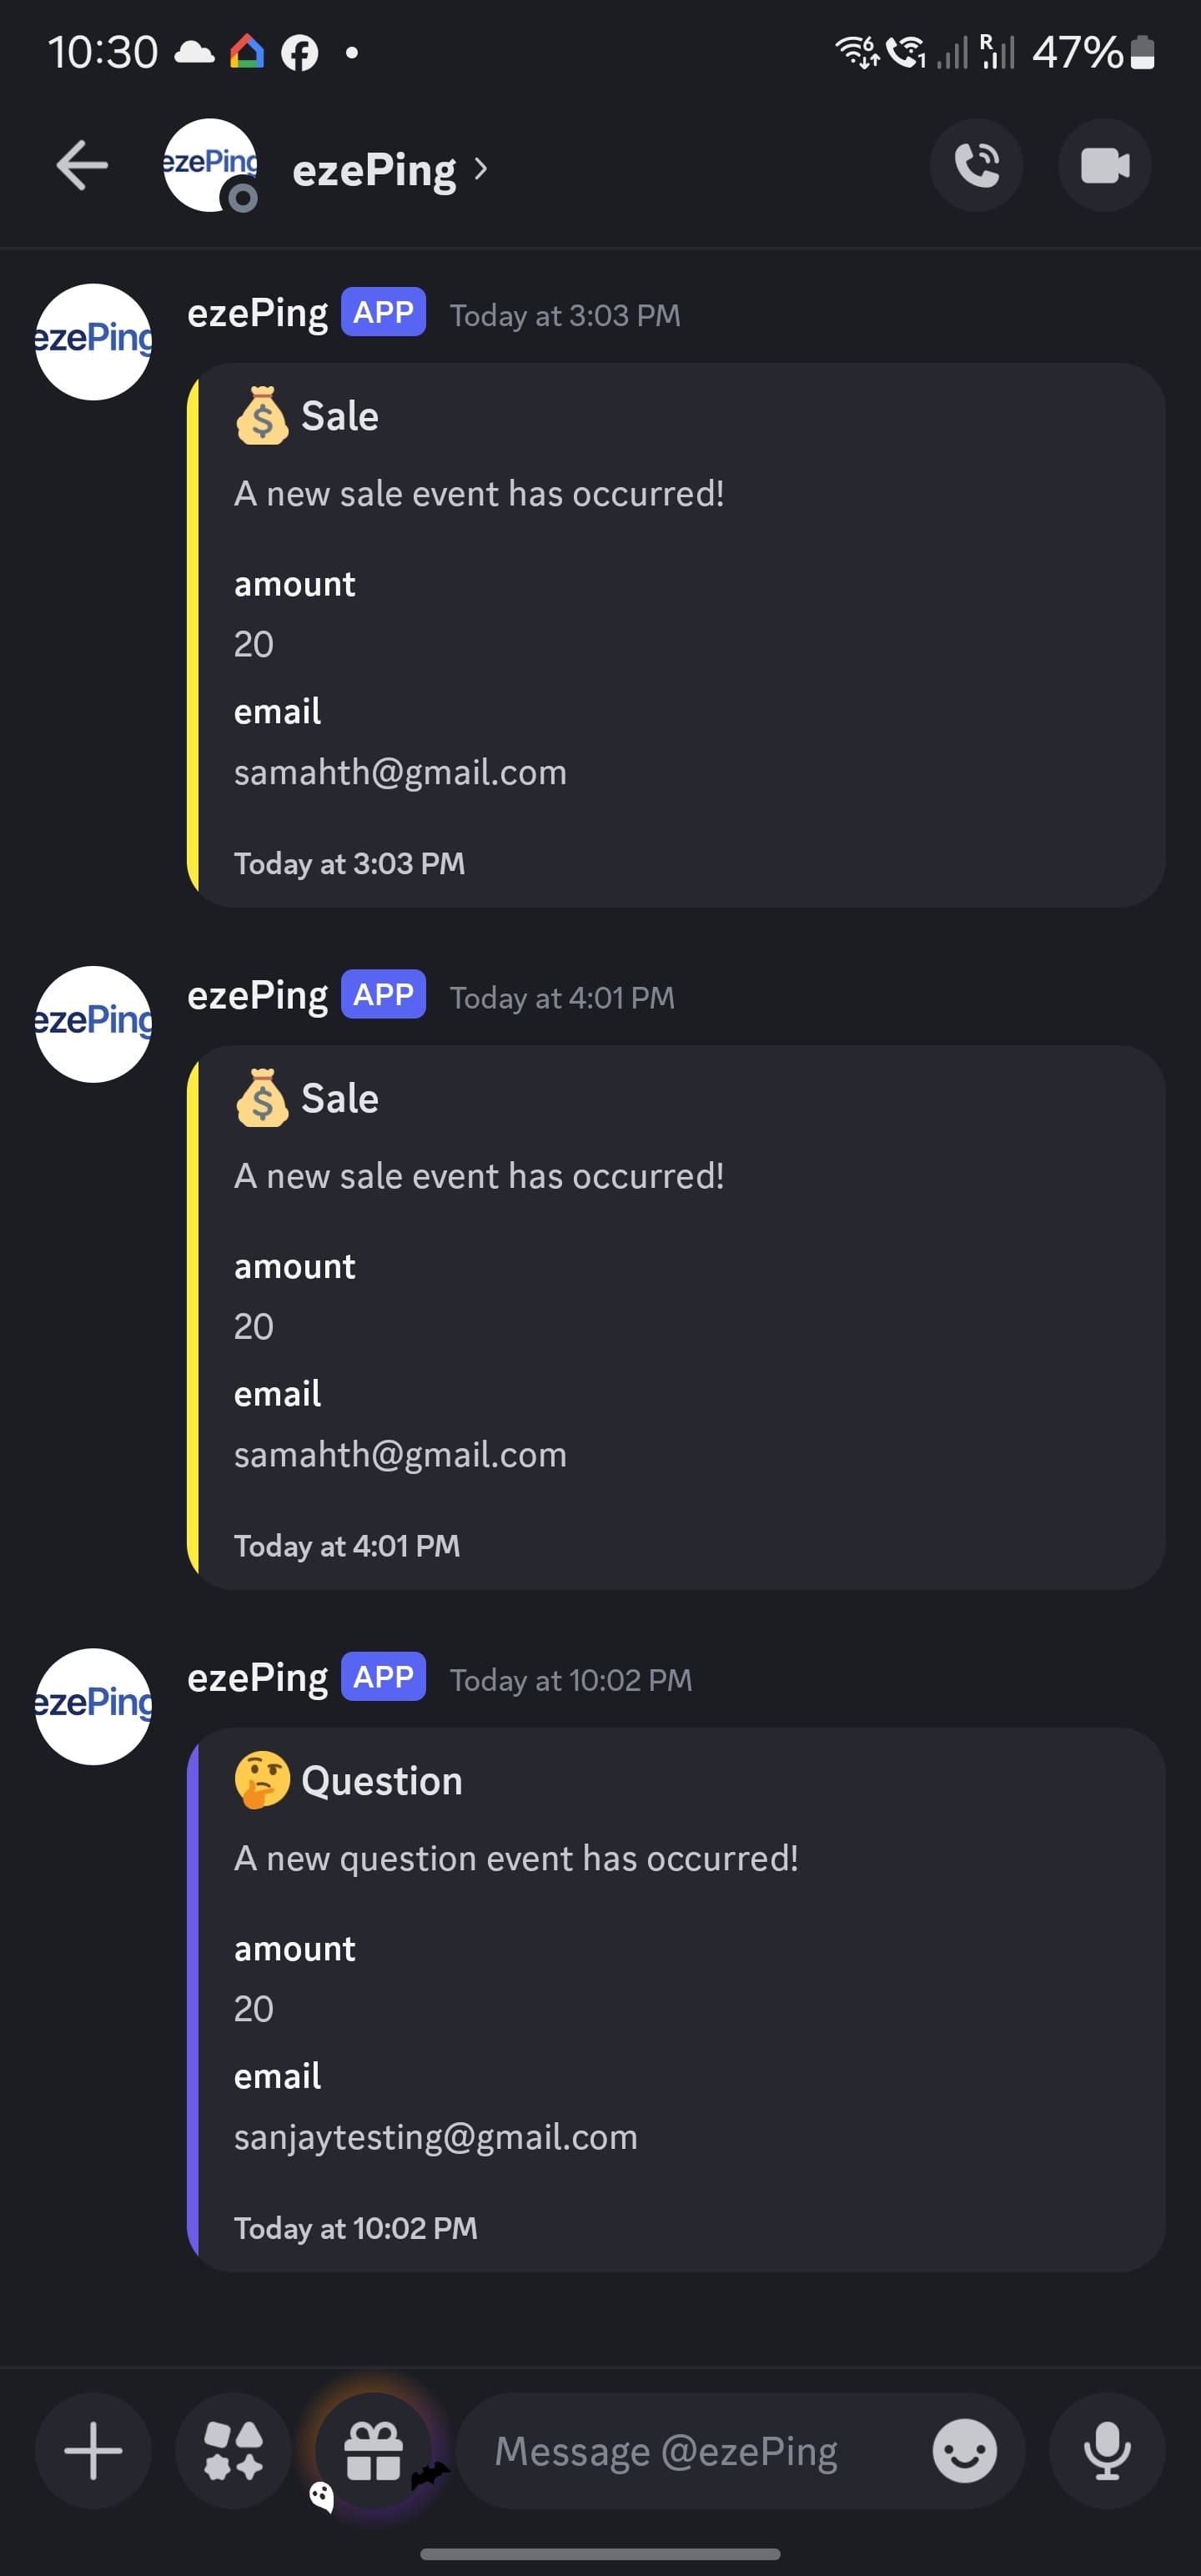Image resolution: width=1201 pixels, height=2576 pixels.
Task: Open the plus attachment menu
Action: pyautogui.click(x=93, y=2450)
